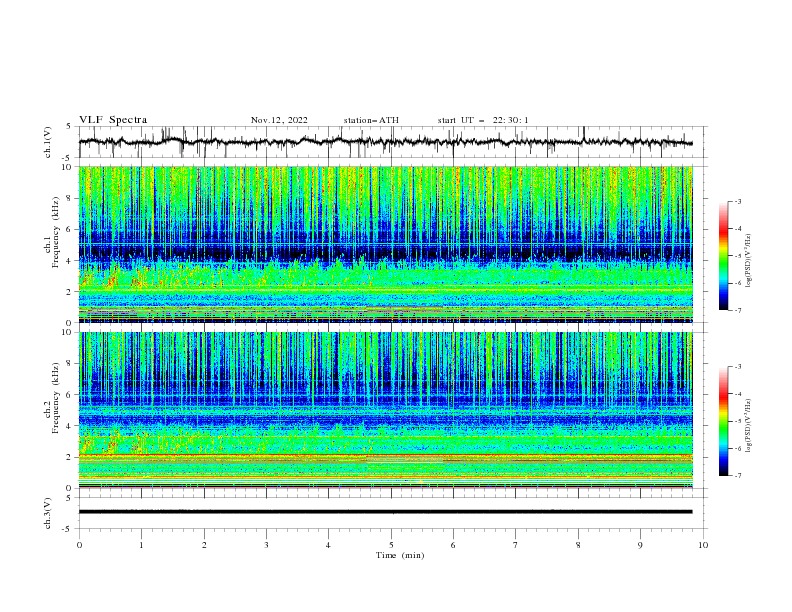Click the ch.1 "Frequency (kHz)" axis label
This screenshot has width=792, height=612.
[x=55, y=231]
